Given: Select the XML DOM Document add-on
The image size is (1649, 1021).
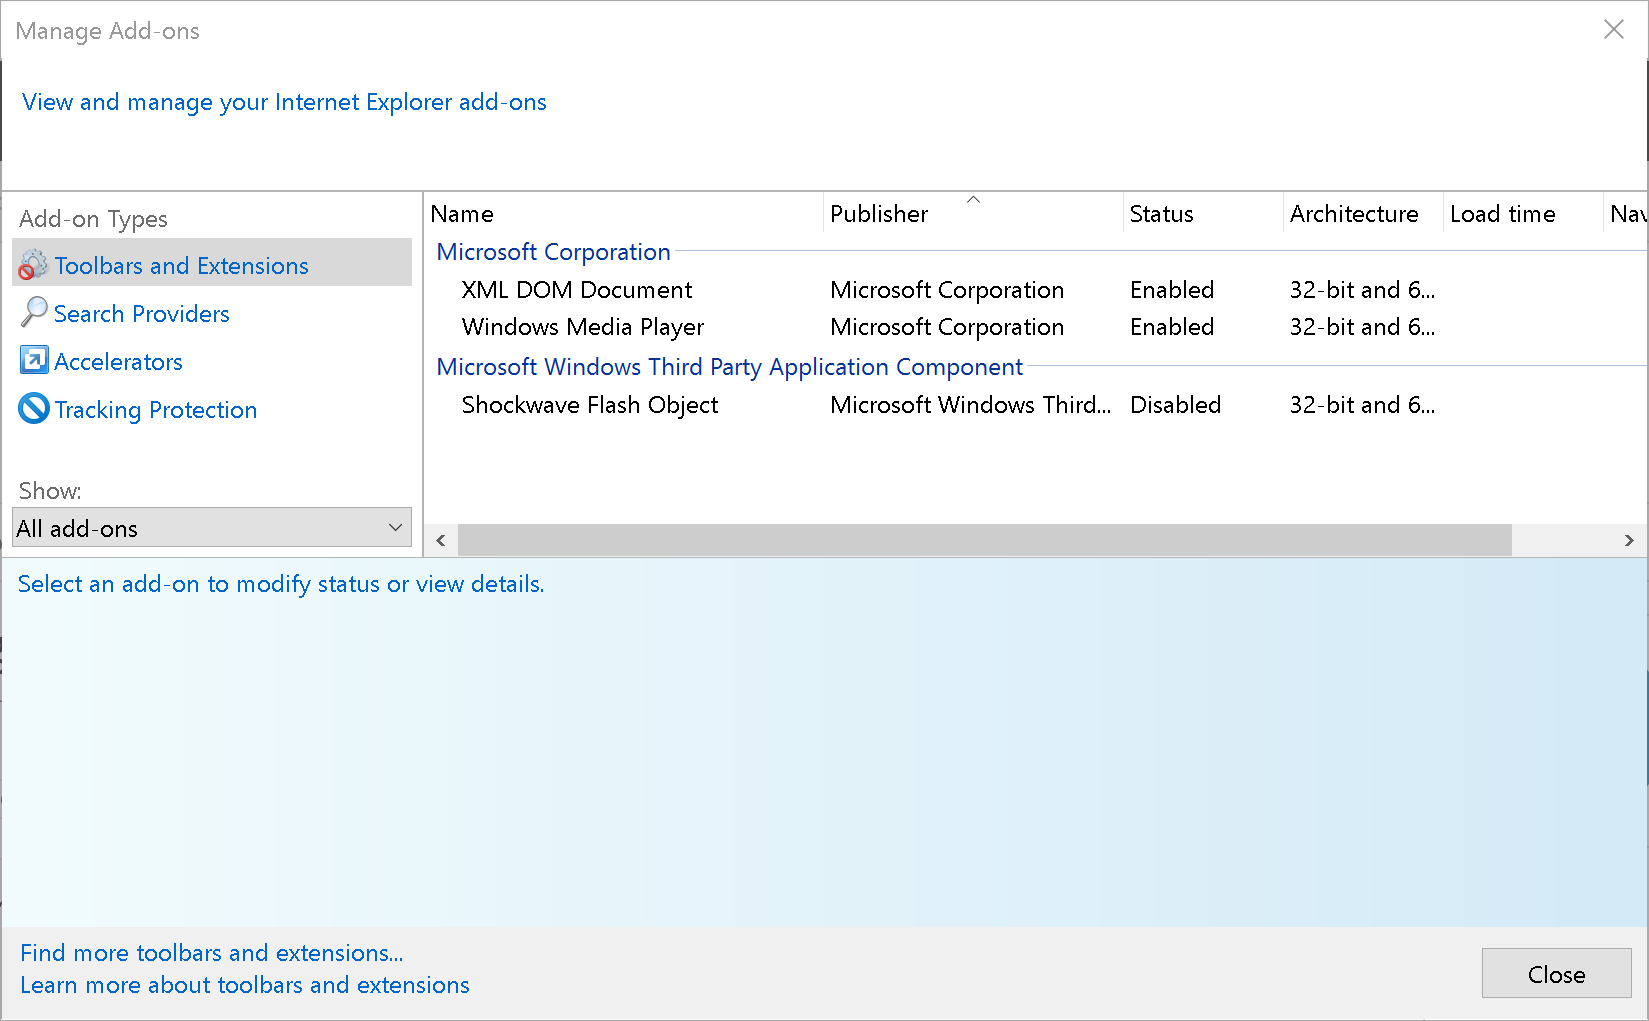Looking at the screenshot, I should coord(577,290).
